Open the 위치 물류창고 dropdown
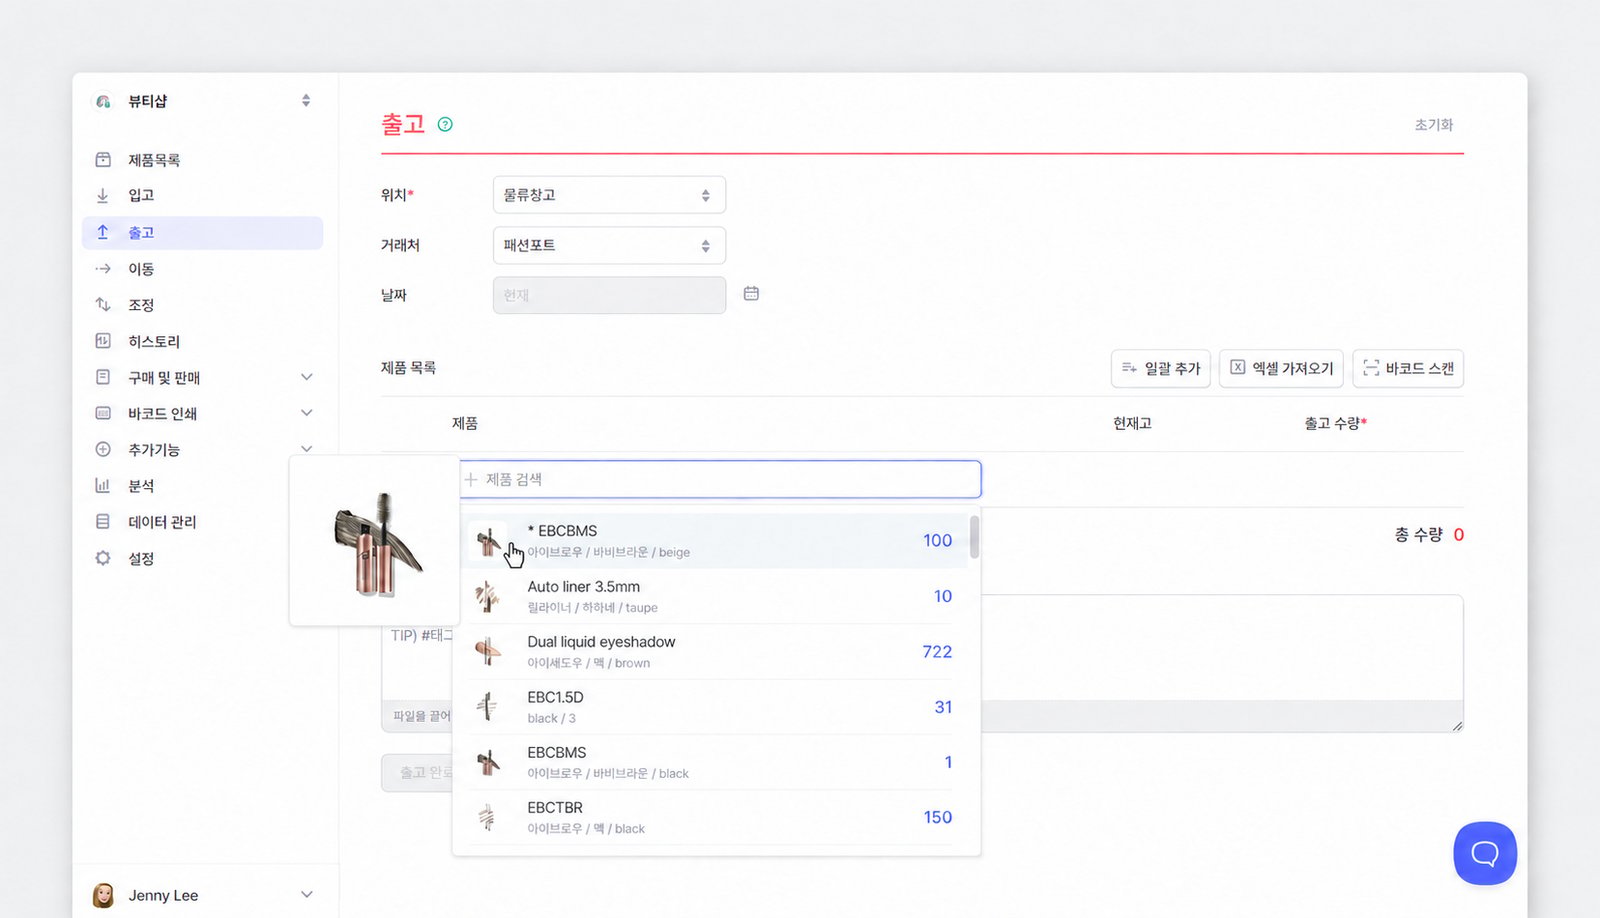 click(609, 195)
